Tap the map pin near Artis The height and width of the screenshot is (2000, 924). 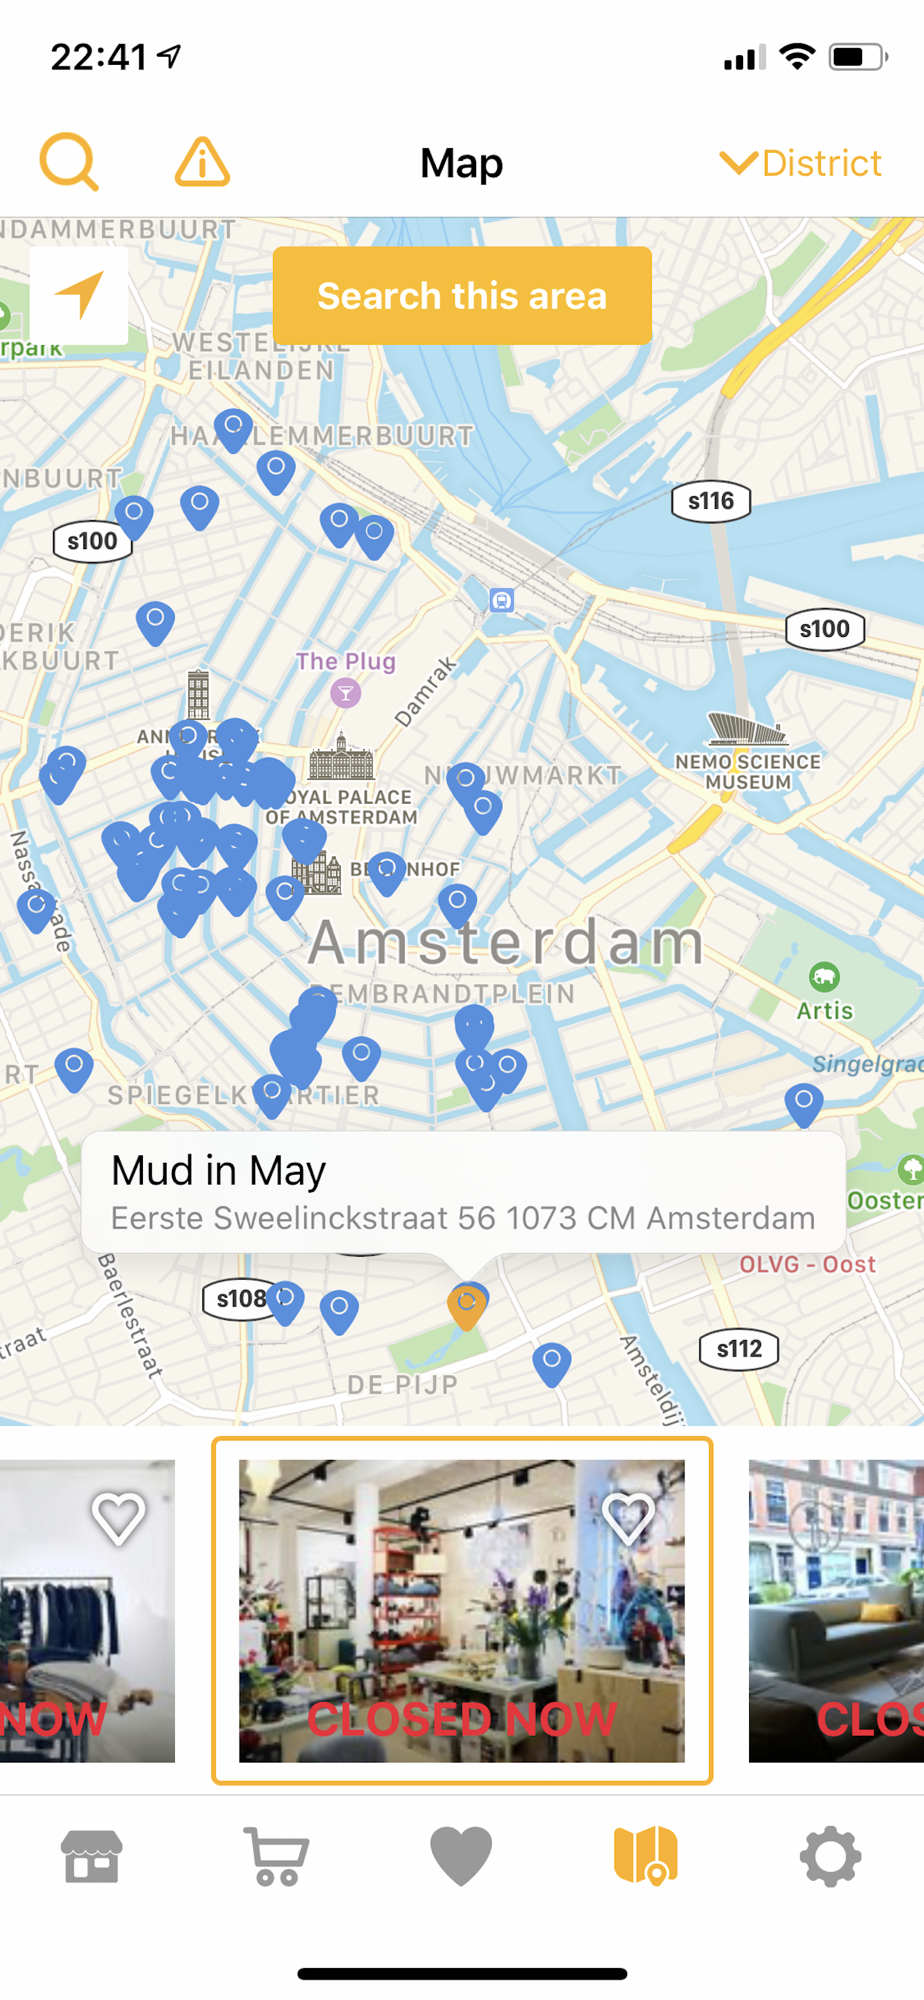(804, 1105)
